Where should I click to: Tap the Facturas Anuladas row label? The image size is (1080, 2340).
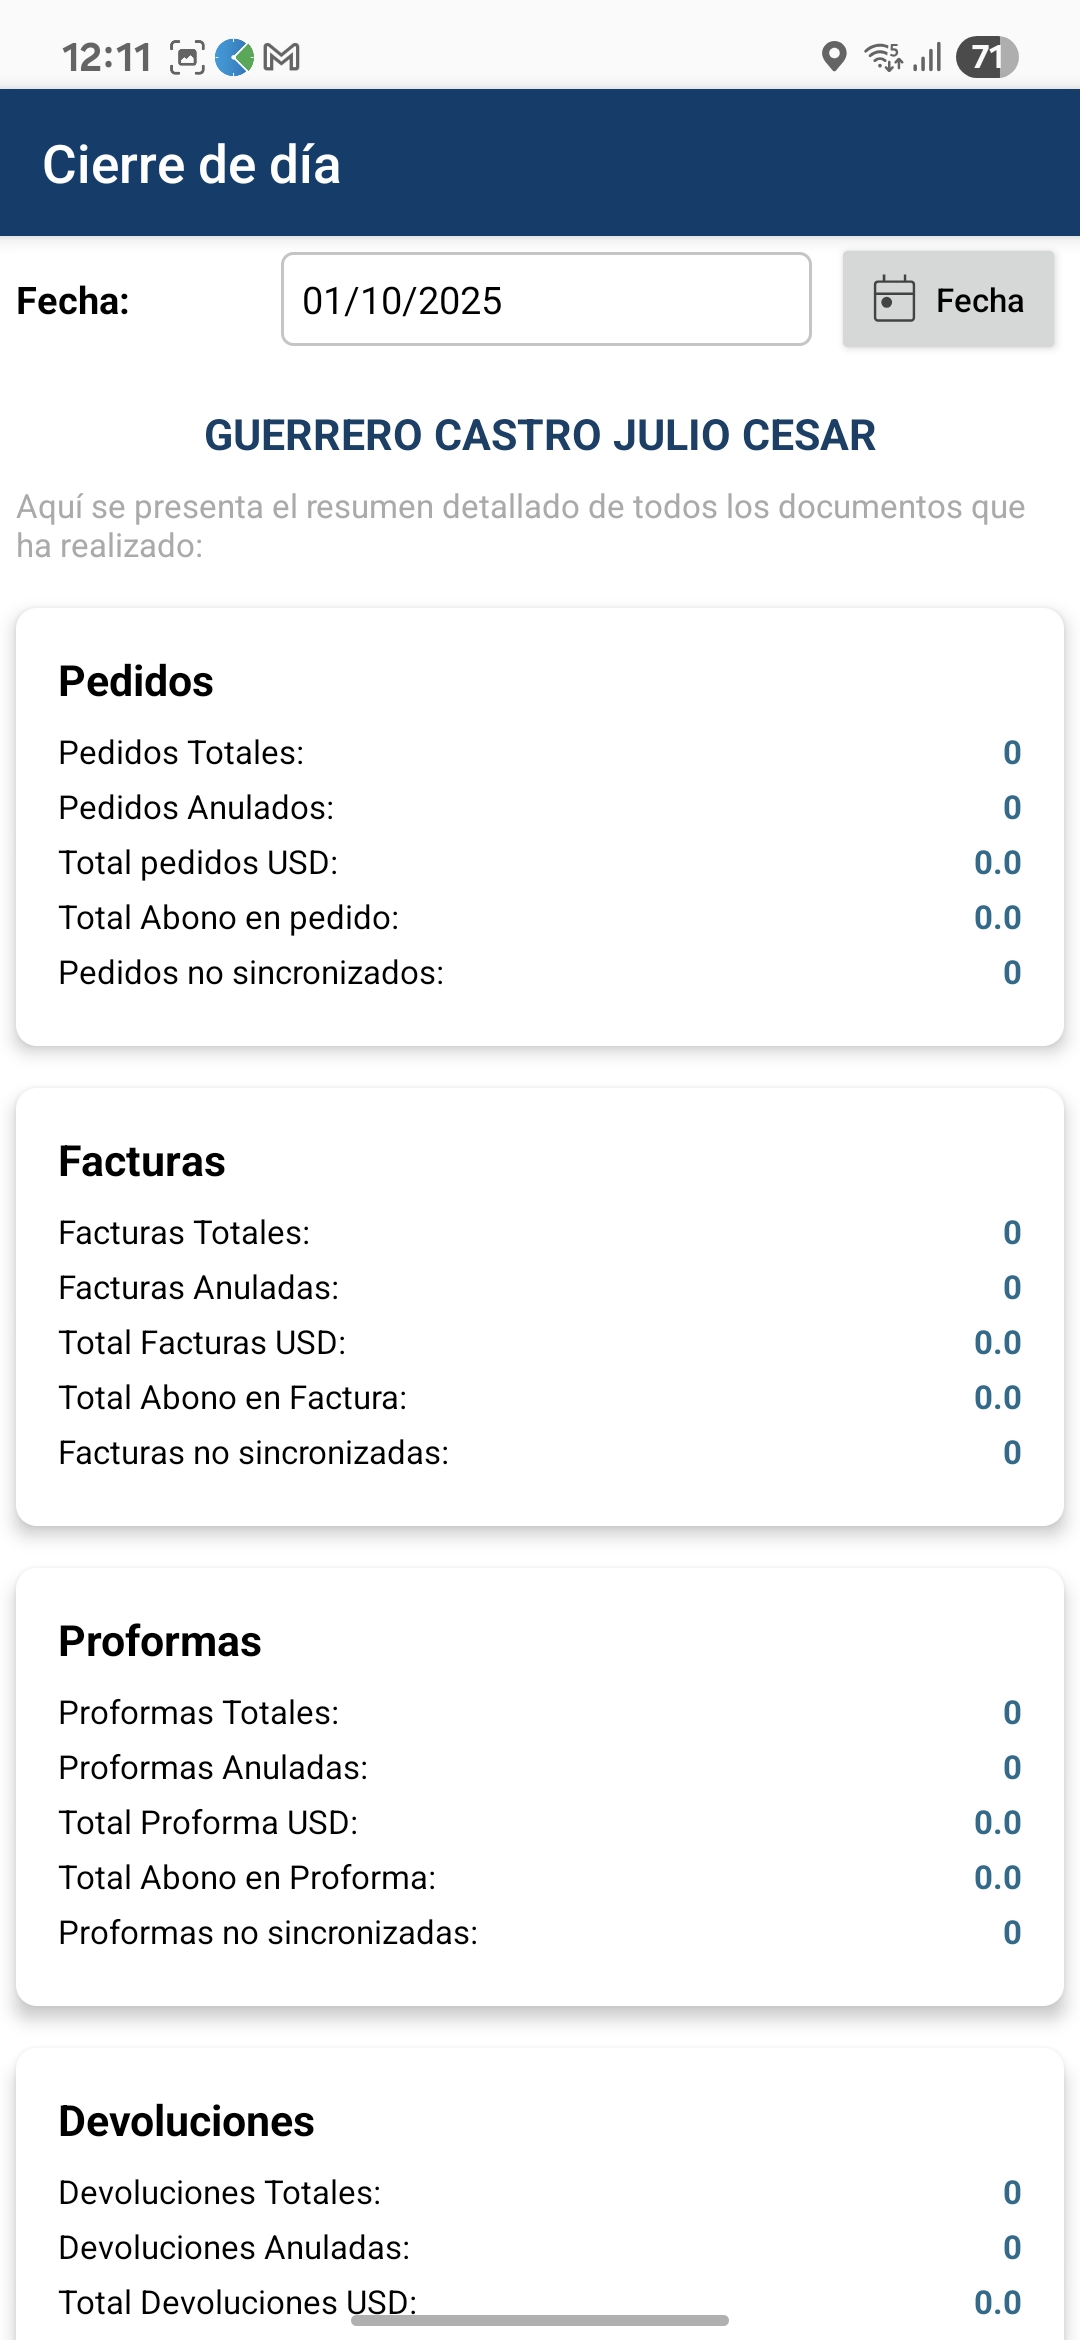click(x=199, y=1288)
